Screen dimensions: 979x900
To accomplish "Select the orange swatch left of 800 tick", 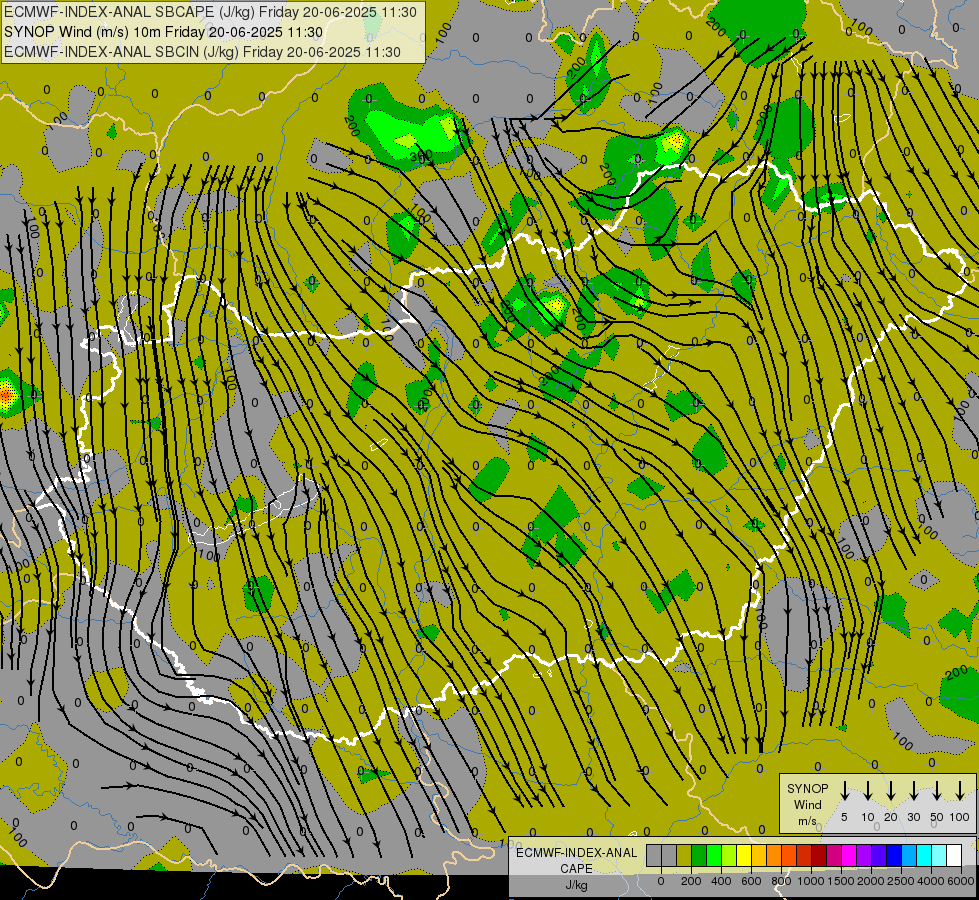I will [774, 856].
